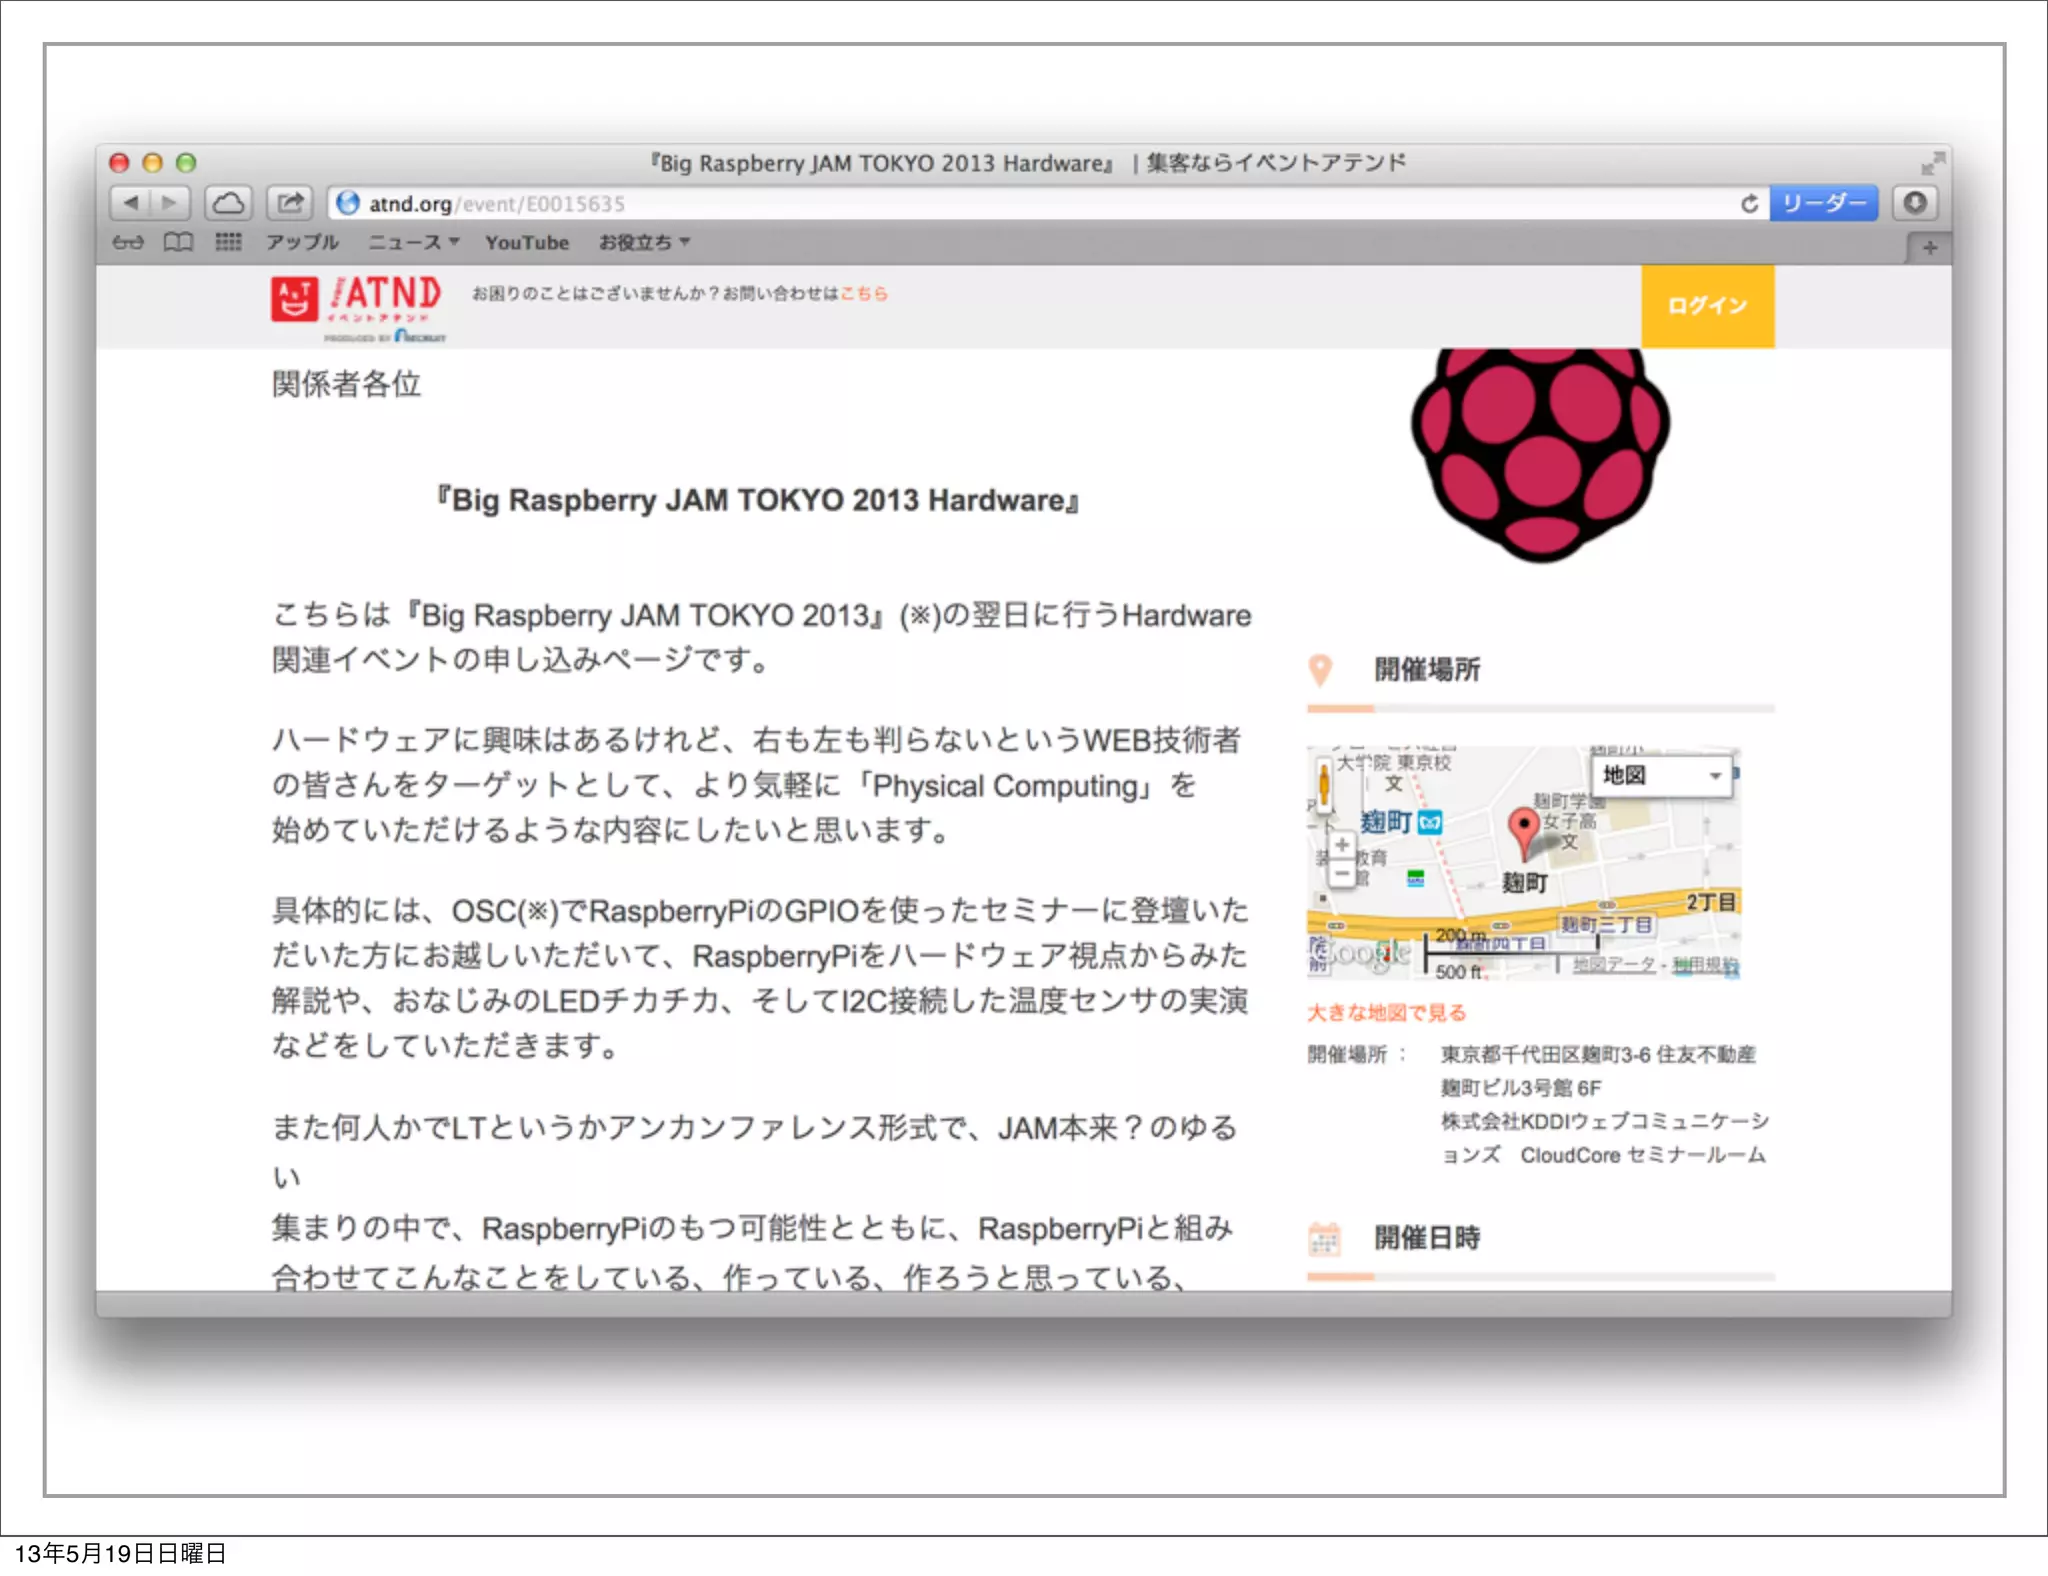
Task: Open the アップル bookmark bar item
Action: point(302,242)
